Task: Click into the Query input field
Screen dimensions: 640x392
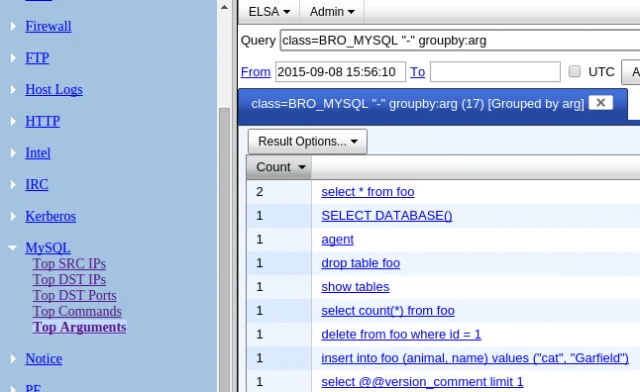Action: (x=460, y=40)
